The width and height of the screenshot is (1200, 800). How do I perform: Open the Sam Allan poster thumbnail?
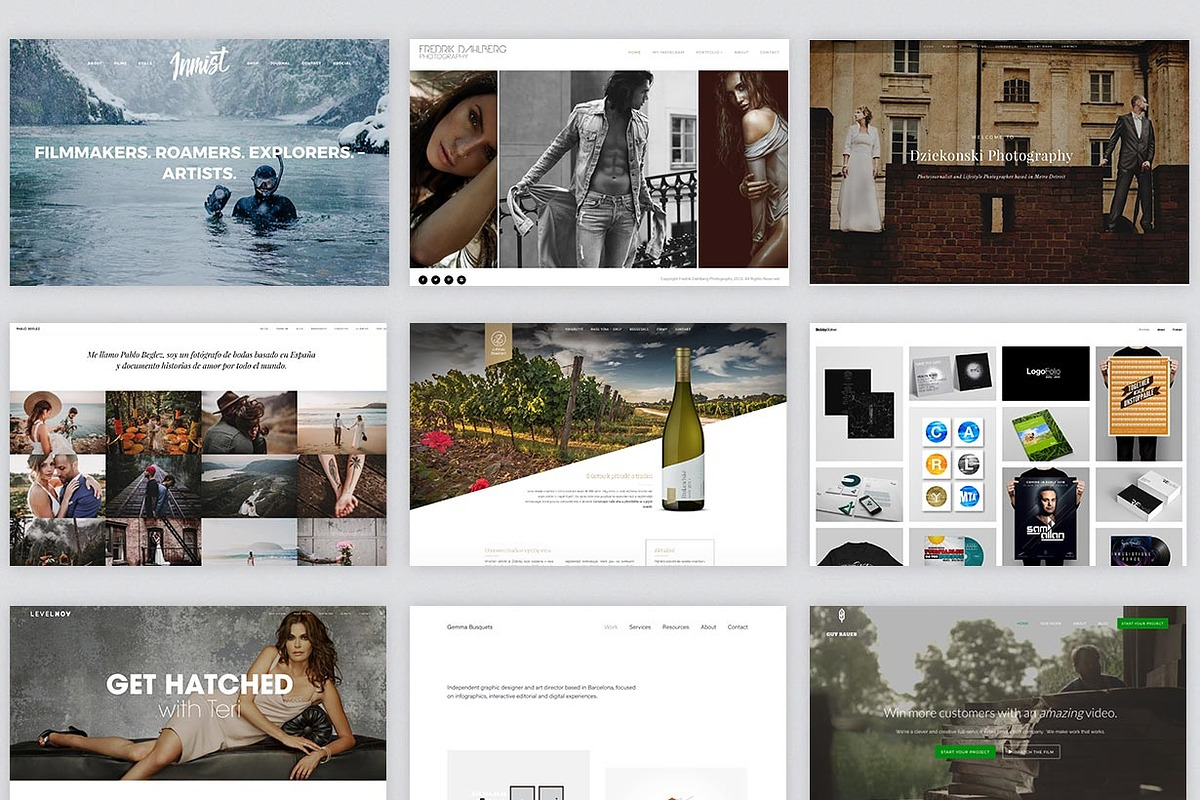click(x=1046, y=515)
